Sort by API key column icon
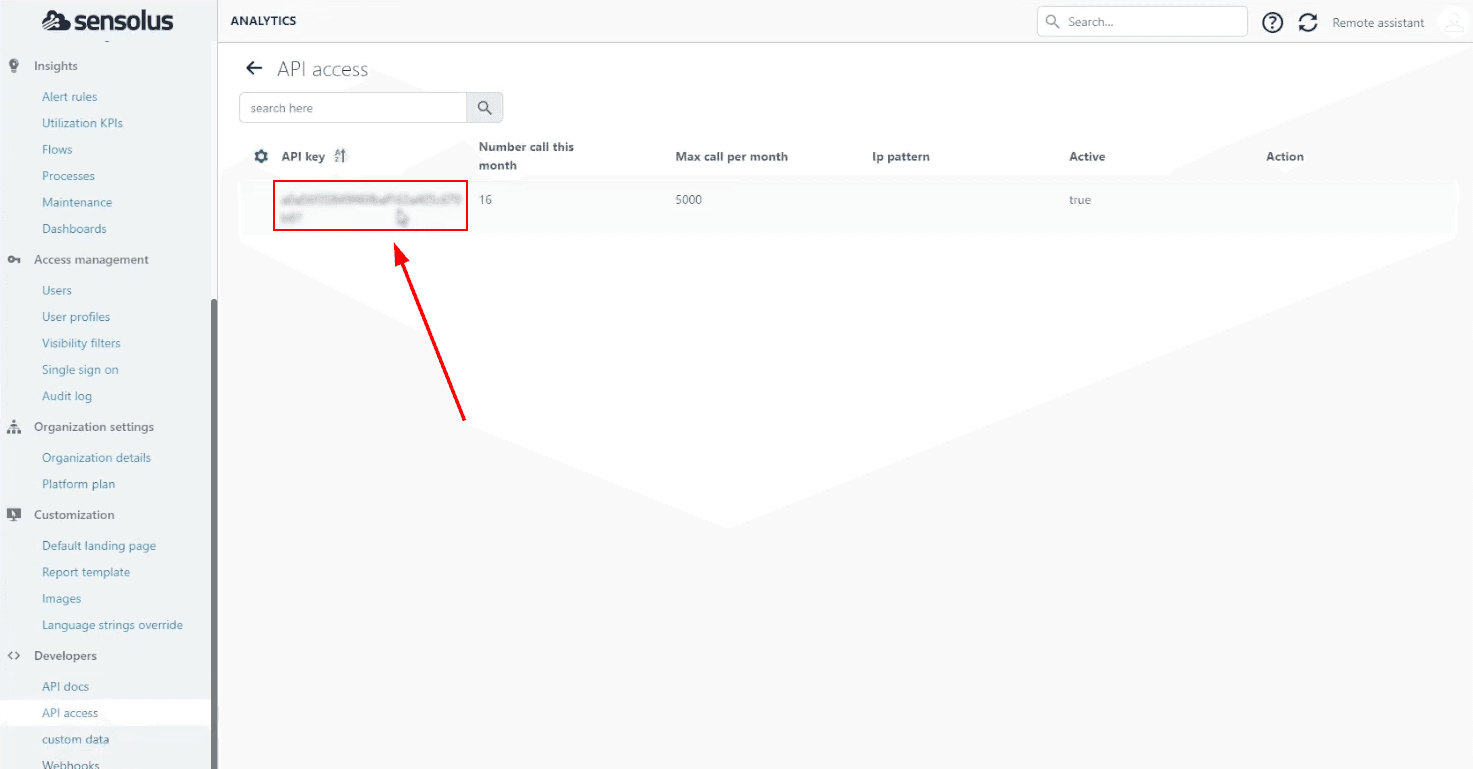Viewport: 1473px width, 769px height. [x=340, y=156]
